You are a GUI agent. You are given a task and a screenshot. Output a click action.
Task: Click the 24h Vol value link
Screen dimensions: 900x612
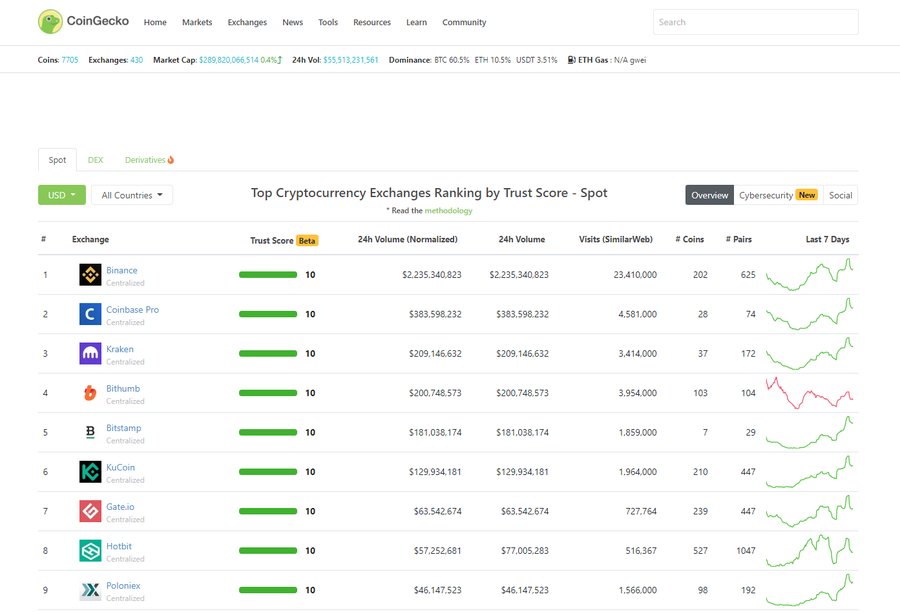[x=351, y=60]
